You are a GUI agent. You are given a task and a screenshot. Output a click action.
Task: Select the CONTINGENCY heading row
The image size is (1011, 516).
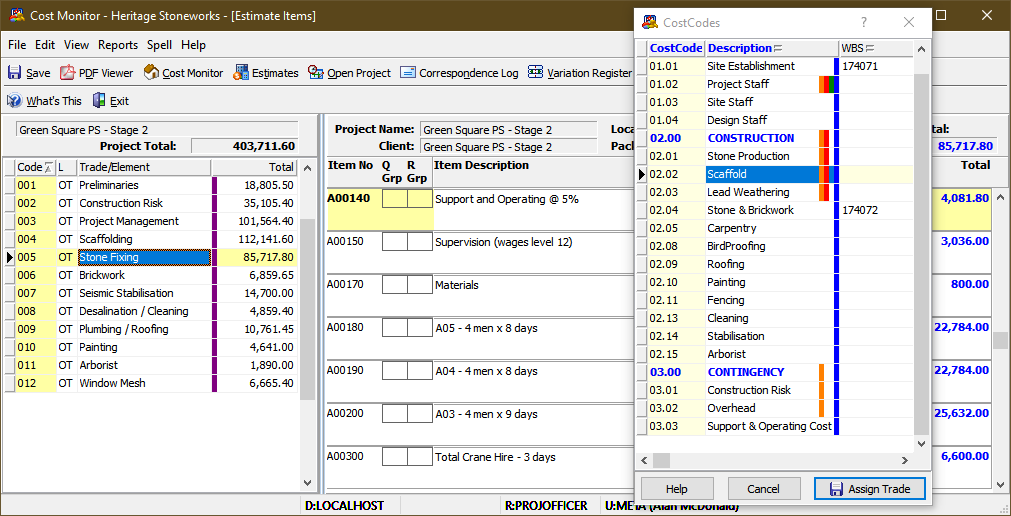coord(774,372)
